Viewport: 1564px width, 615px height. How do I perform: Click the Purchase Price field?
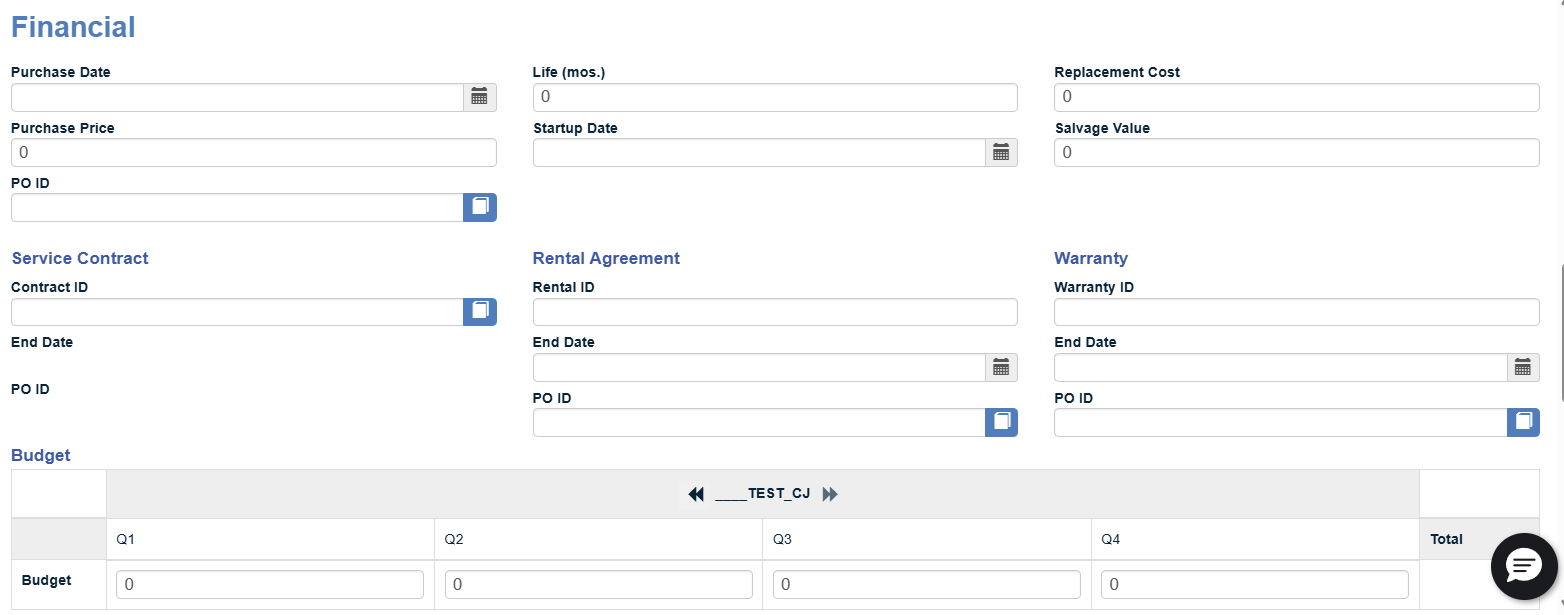point(254,152)
